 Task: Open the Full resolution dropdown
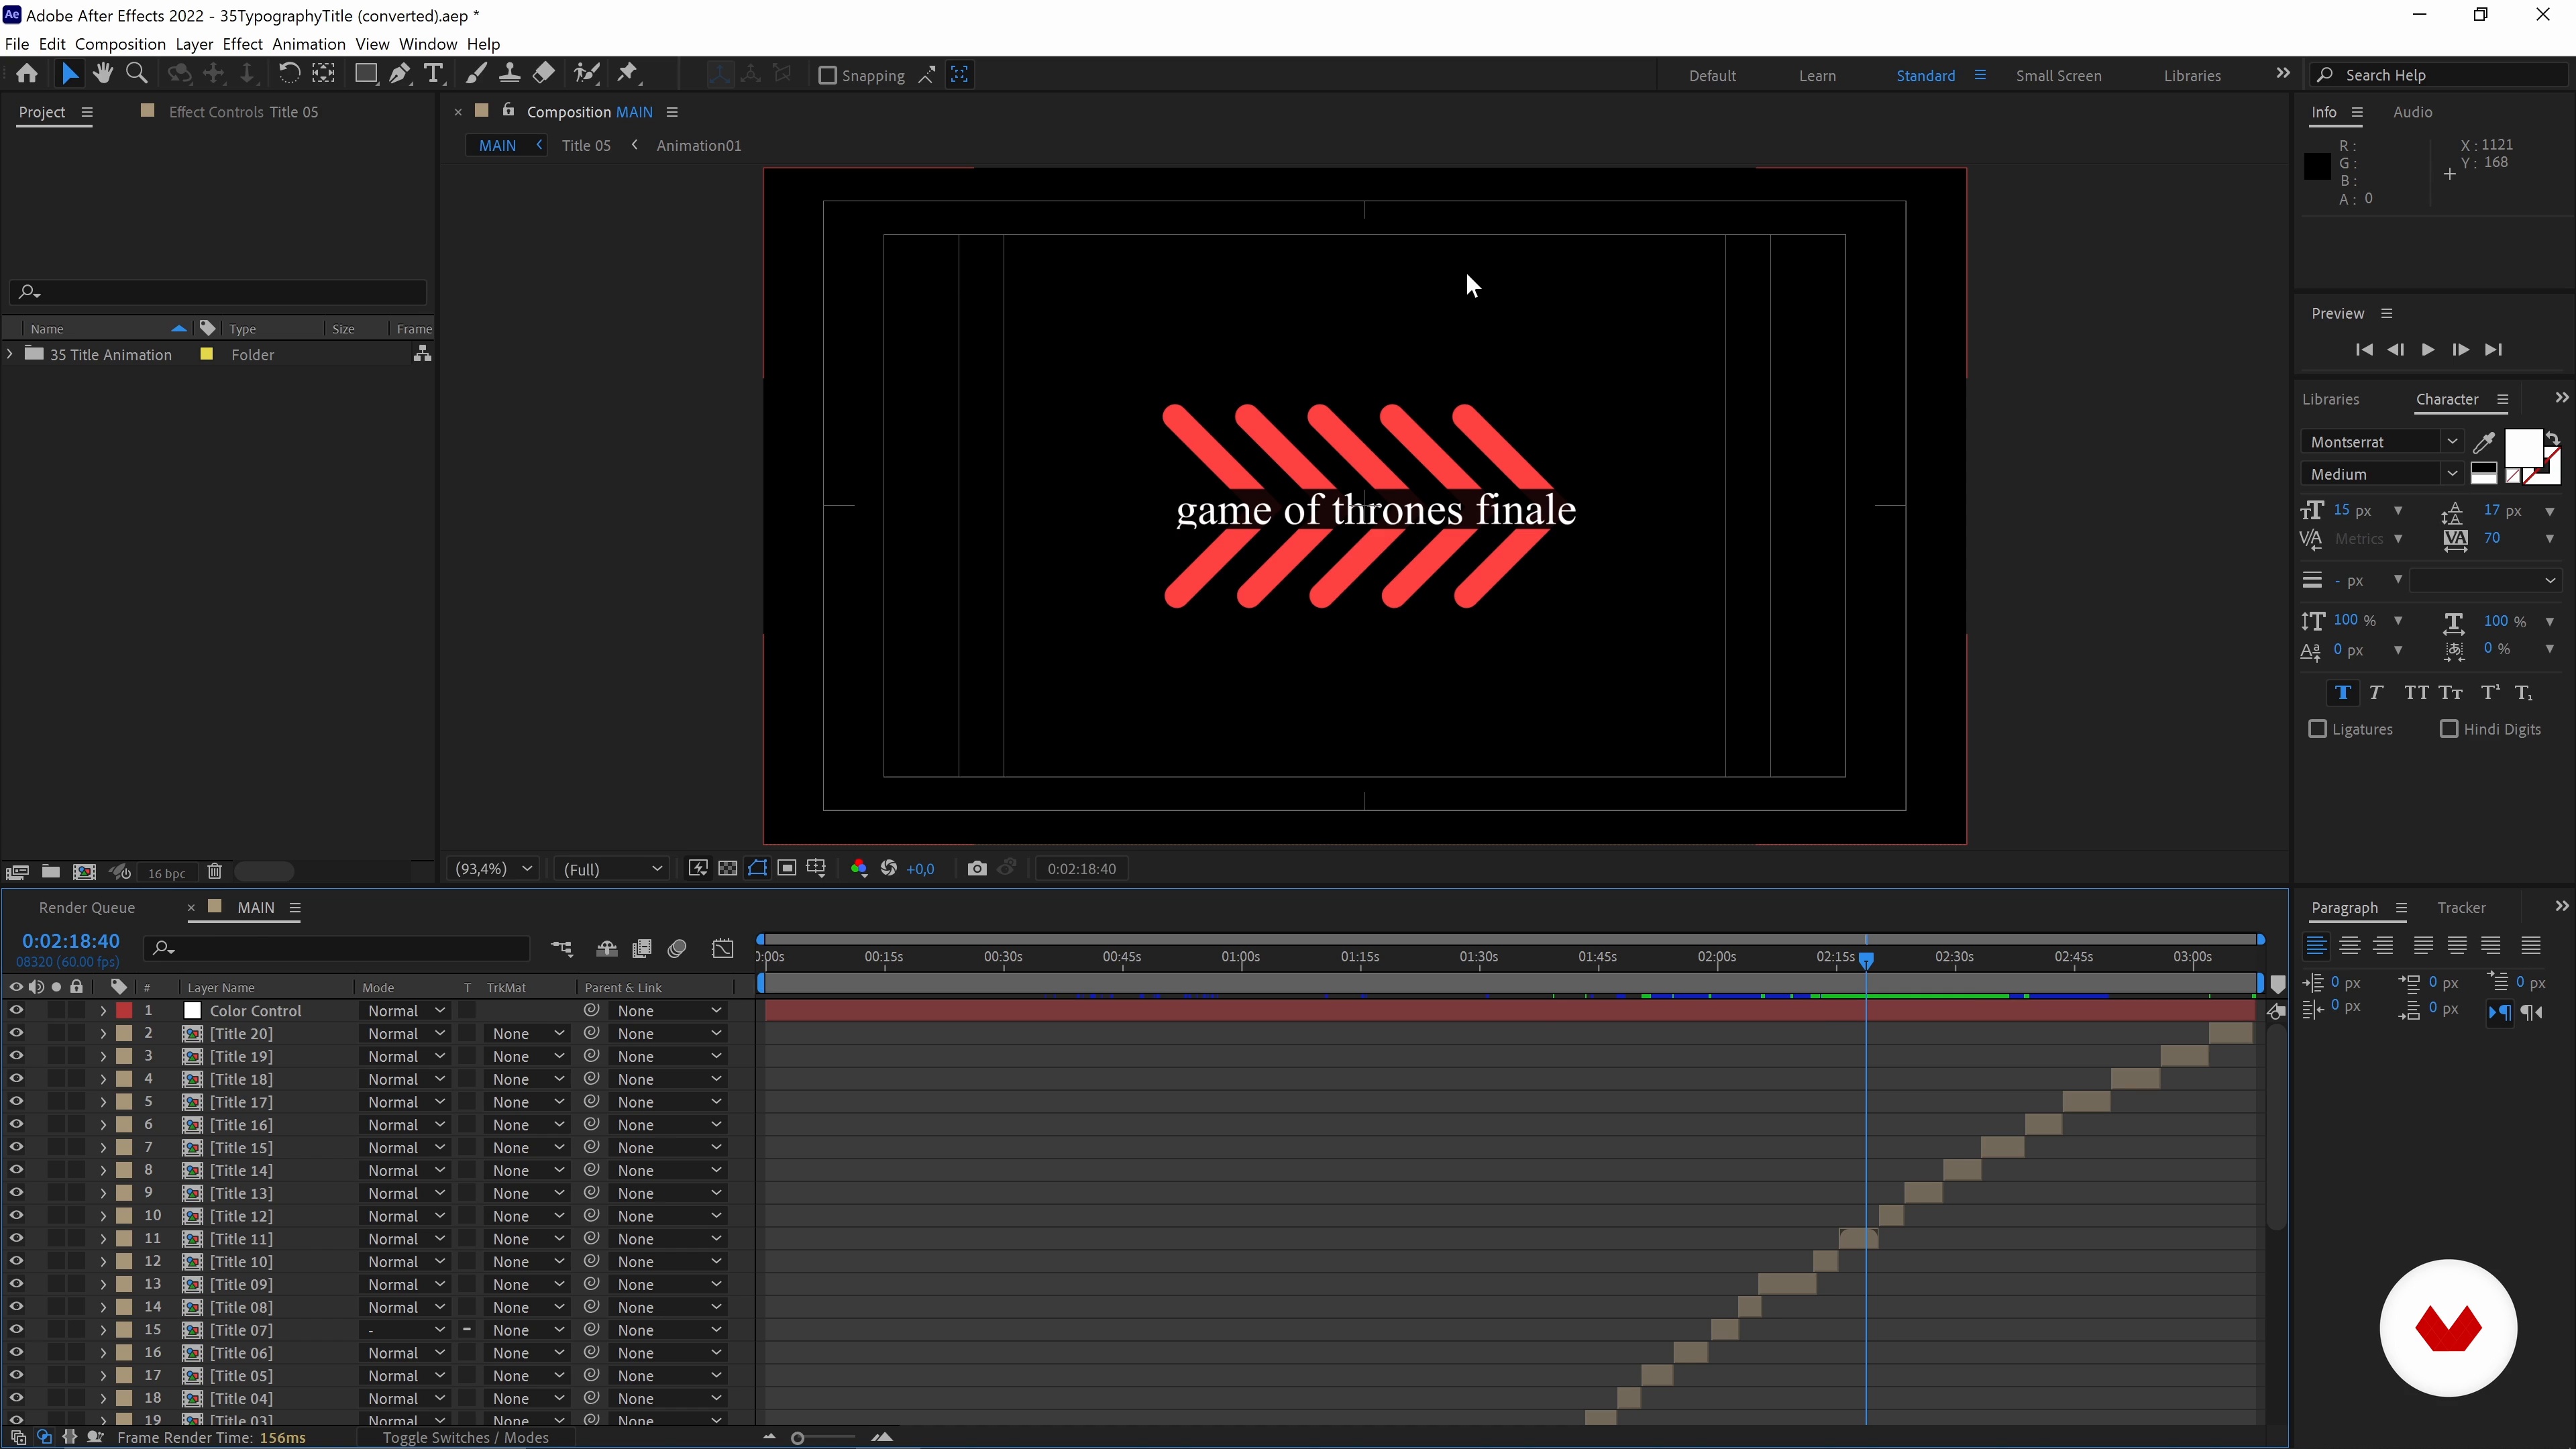612,868
